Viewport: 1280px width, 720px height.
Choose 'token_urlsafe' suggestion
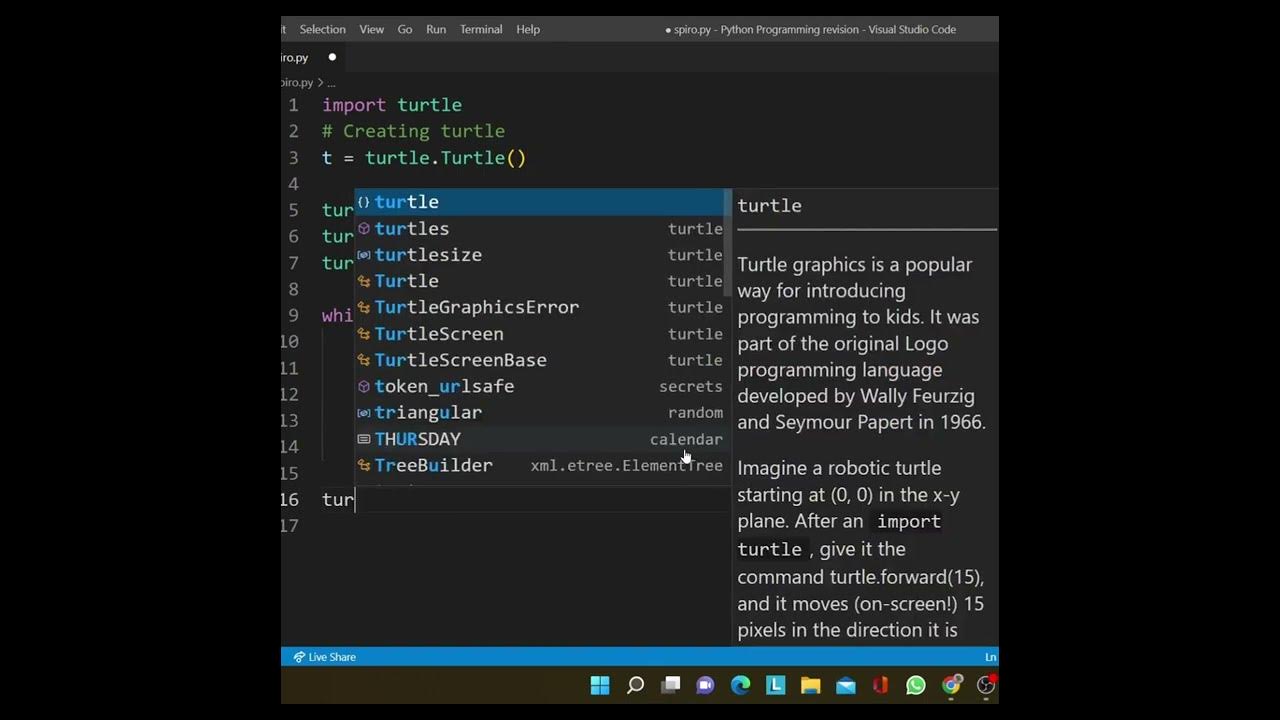[x=543, y=386]
